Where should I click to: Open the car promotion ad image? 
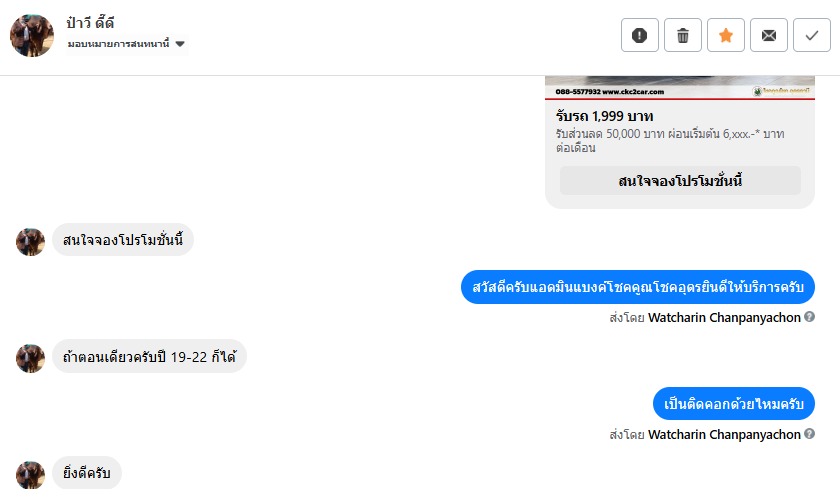[x=680, y=88]
